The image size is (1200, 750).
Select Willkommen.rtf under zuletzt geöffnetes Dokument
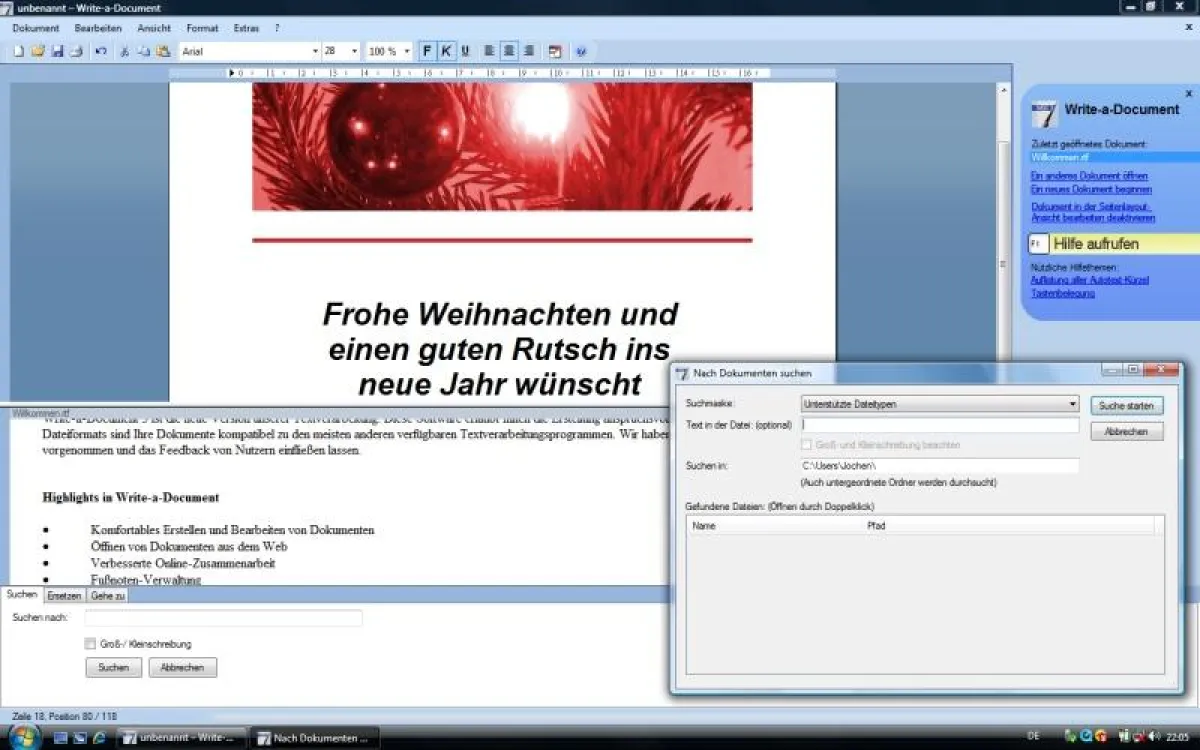pos(1060,157)
